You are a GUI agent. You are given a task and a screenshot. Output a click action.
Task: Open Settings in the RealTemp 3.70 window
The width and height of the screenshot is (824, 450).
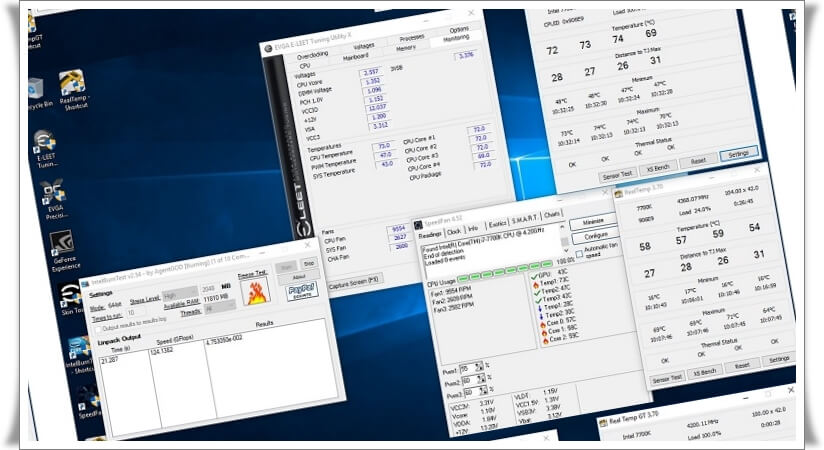coord(779,359)
